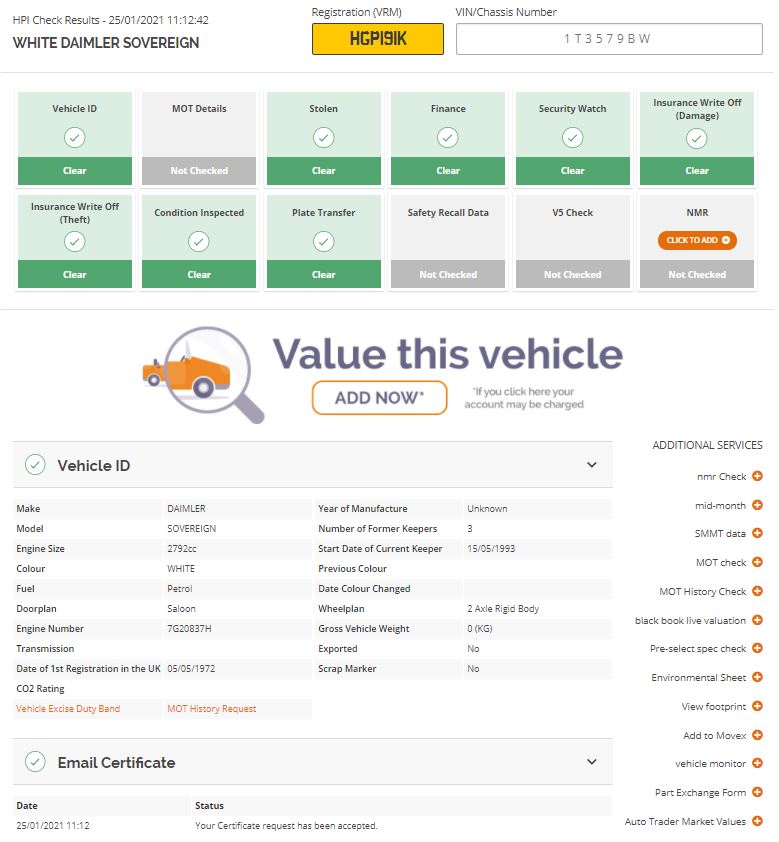
Task: Click the CLICK TO ADD NMR button
Action: (x=697, y=240)
